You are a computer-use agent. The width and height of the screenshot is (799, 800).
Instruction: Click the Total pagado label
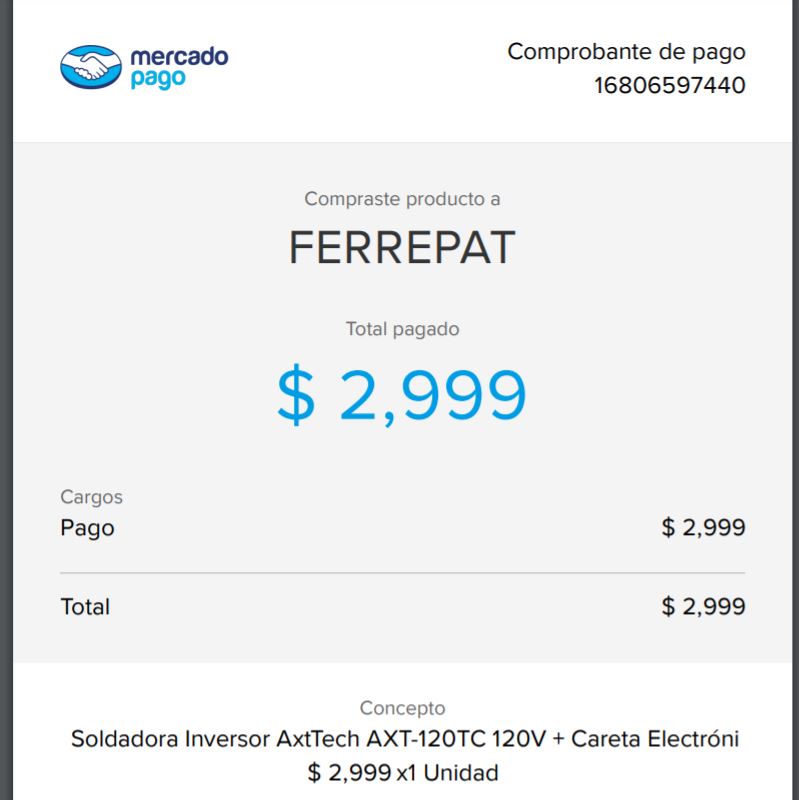402,329
